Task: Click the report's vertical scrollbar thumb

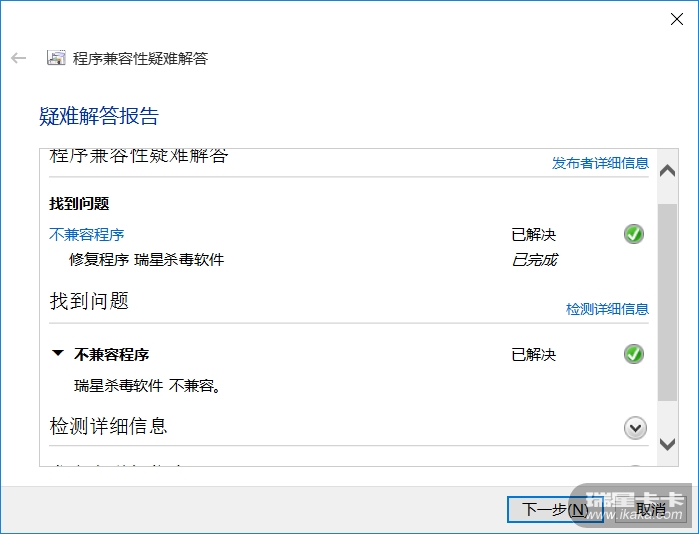Action: (x=667, y=302)
